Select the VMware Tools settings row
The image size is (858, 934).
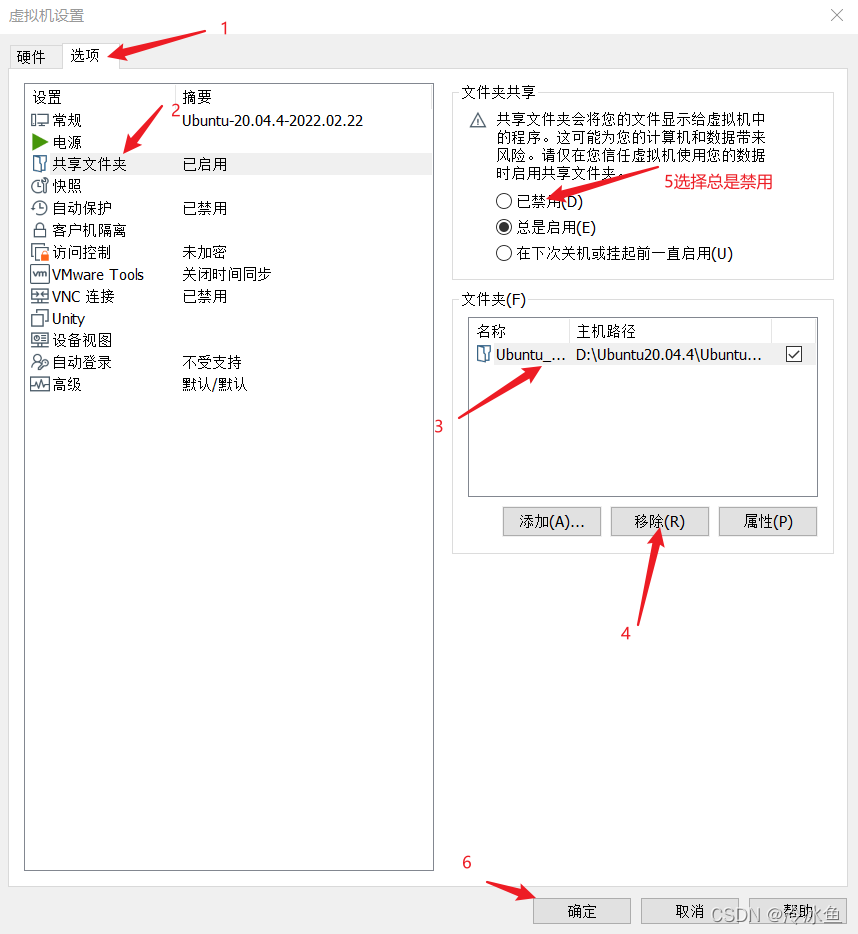click(229, 274)
